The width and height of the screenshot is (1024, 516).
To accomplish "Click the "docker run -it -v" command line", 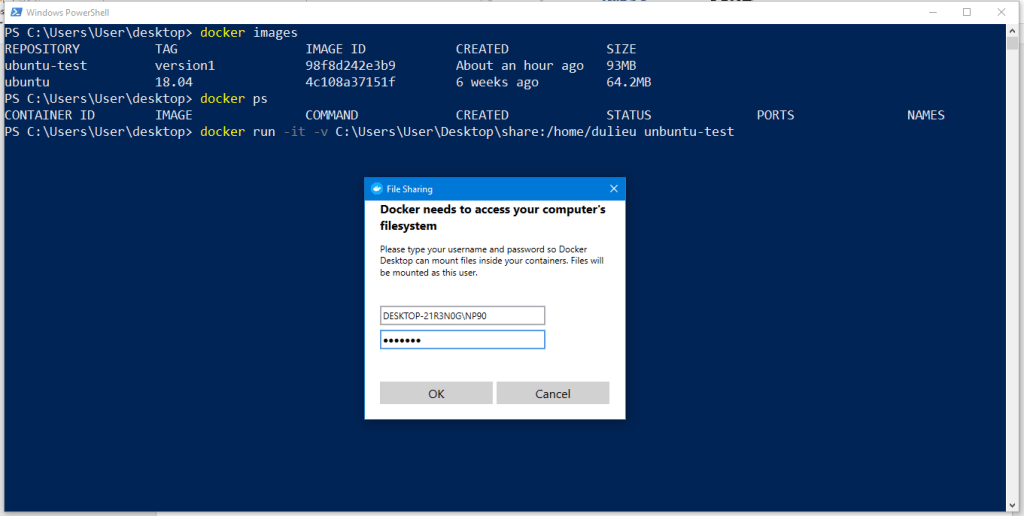I will click(466, 132).
